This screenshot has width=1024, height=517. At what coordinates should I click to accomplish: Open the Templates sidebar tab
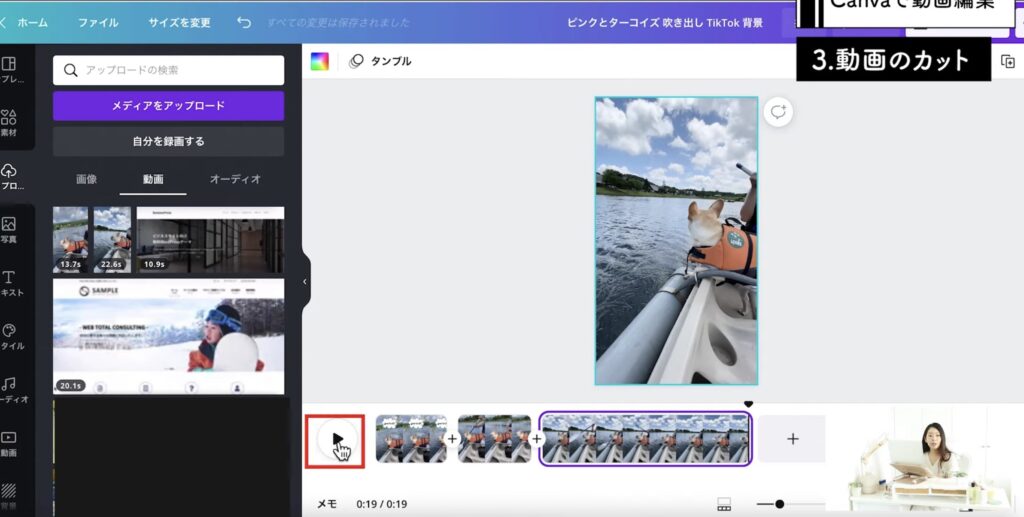11,70
